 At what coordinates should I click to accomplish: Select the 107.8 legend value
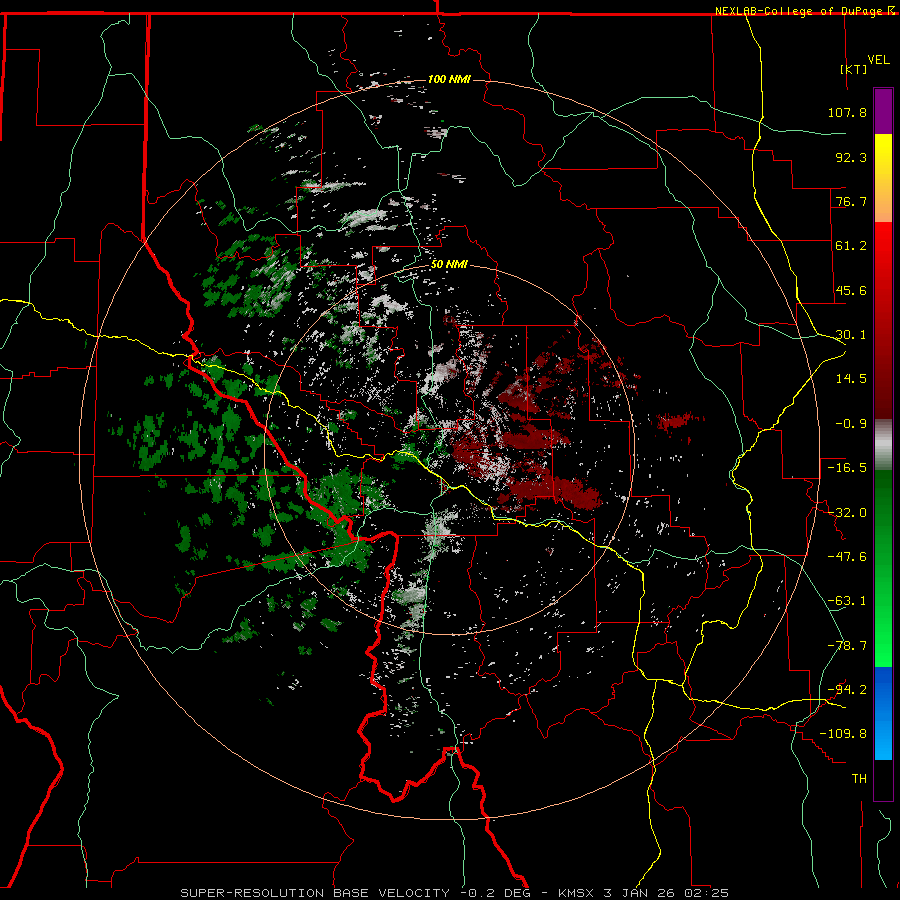coord(847,112)
